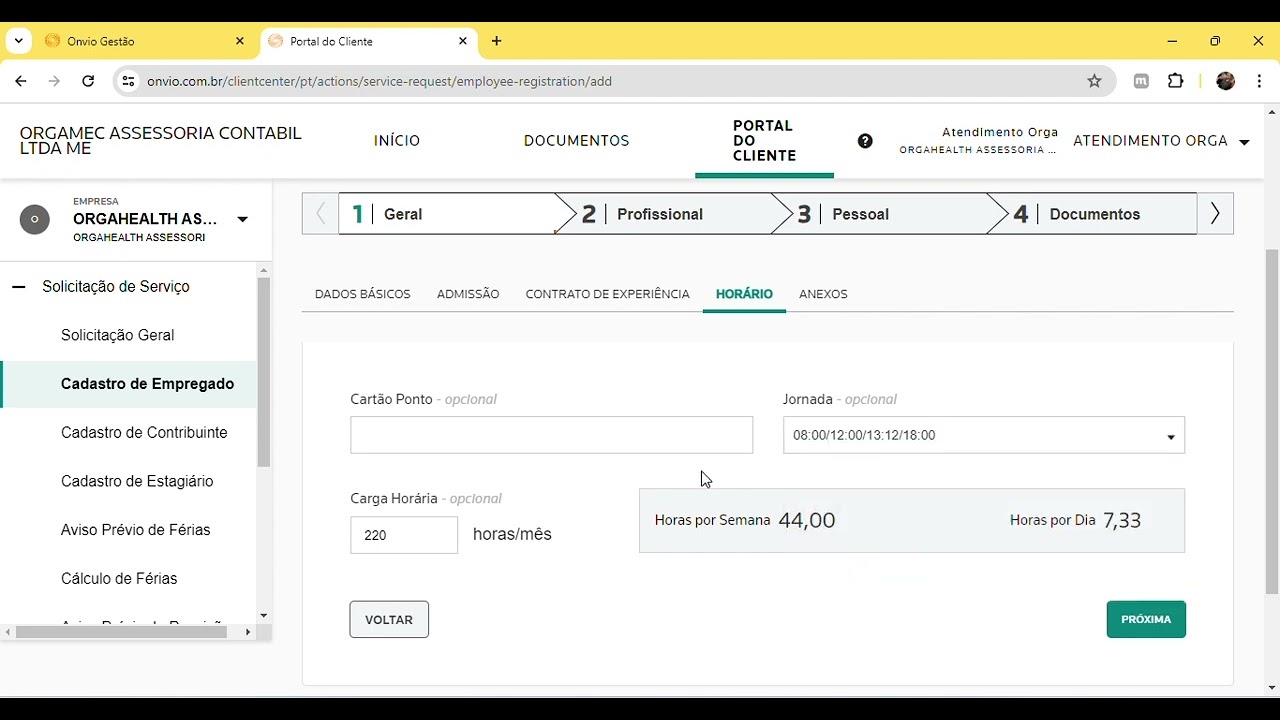
Task: Close the Portal do Cliente tab
Action: coord(462,41)
